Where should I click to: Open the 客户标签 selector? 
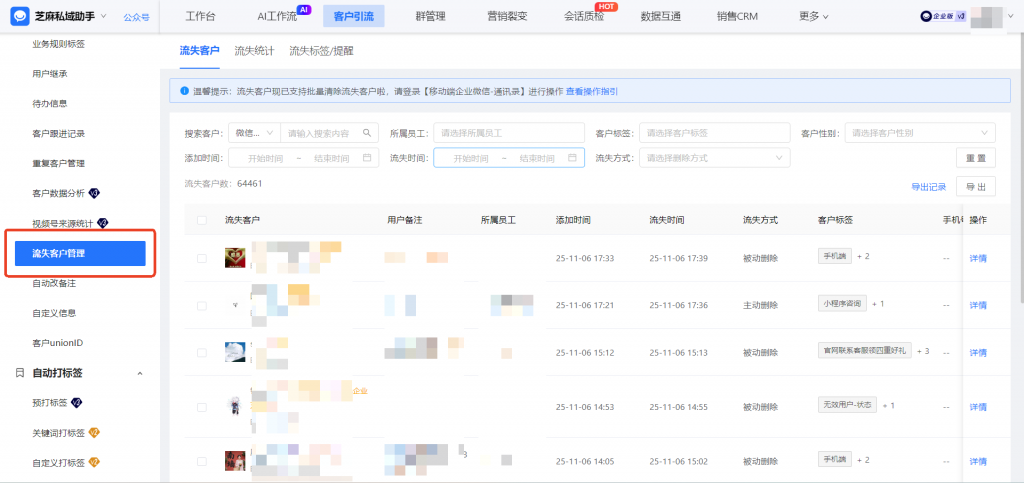pyautogui.click(x=714, y=132)
